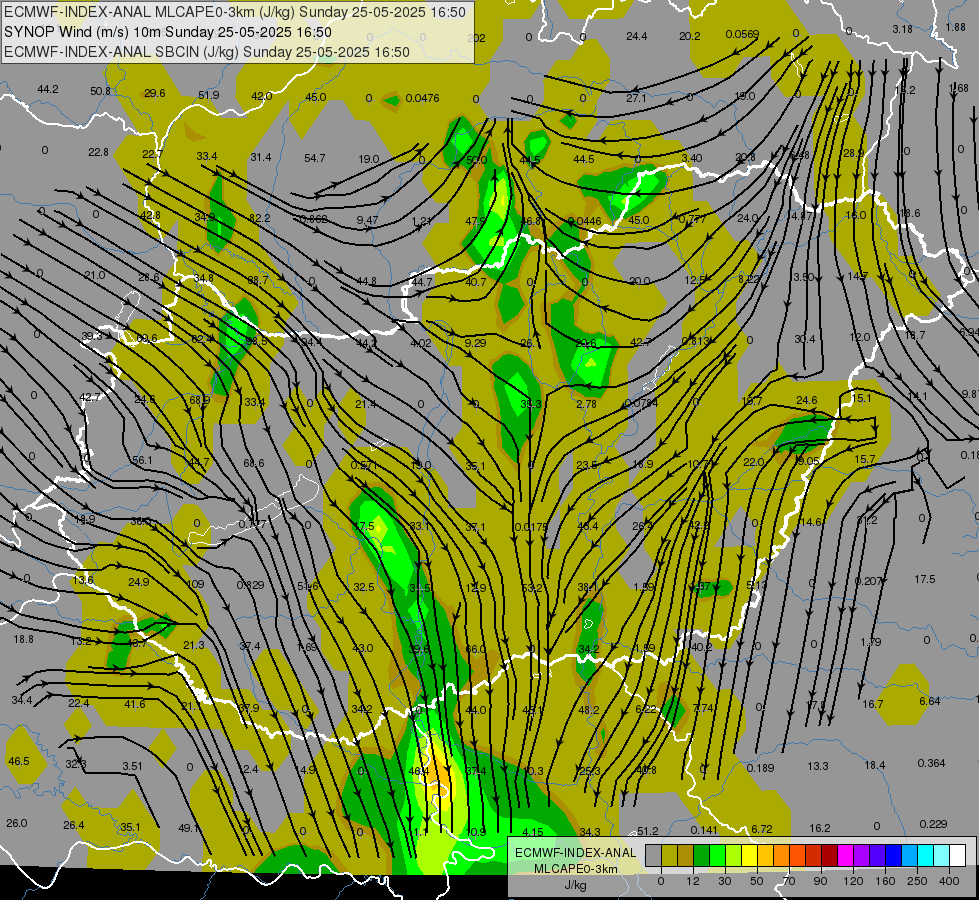Click the MLCAPE0-3km header line
Image resolution: width=979 pixels, height=900 pixels.
[235, 12]
